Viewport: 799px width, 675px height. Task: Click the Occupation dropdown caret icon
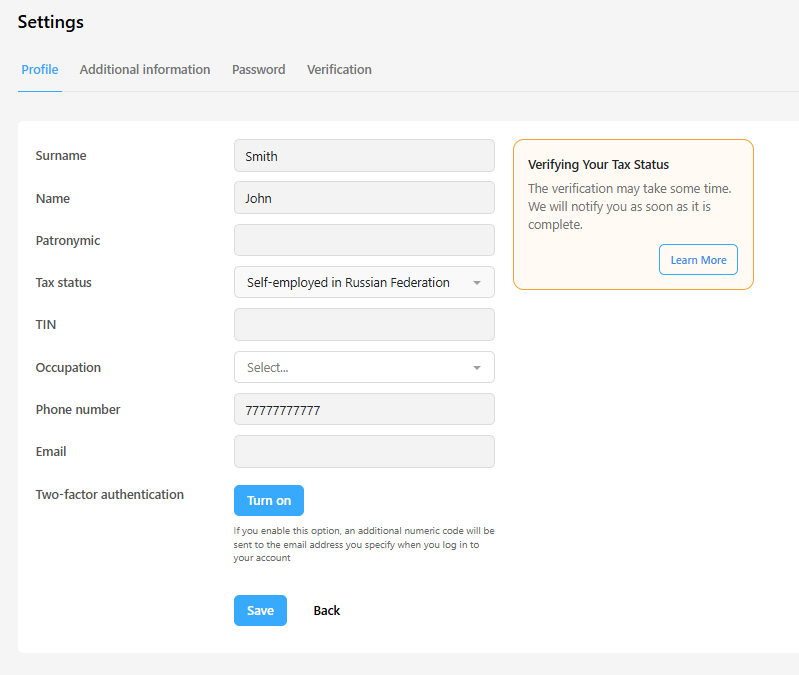(476, 368)
